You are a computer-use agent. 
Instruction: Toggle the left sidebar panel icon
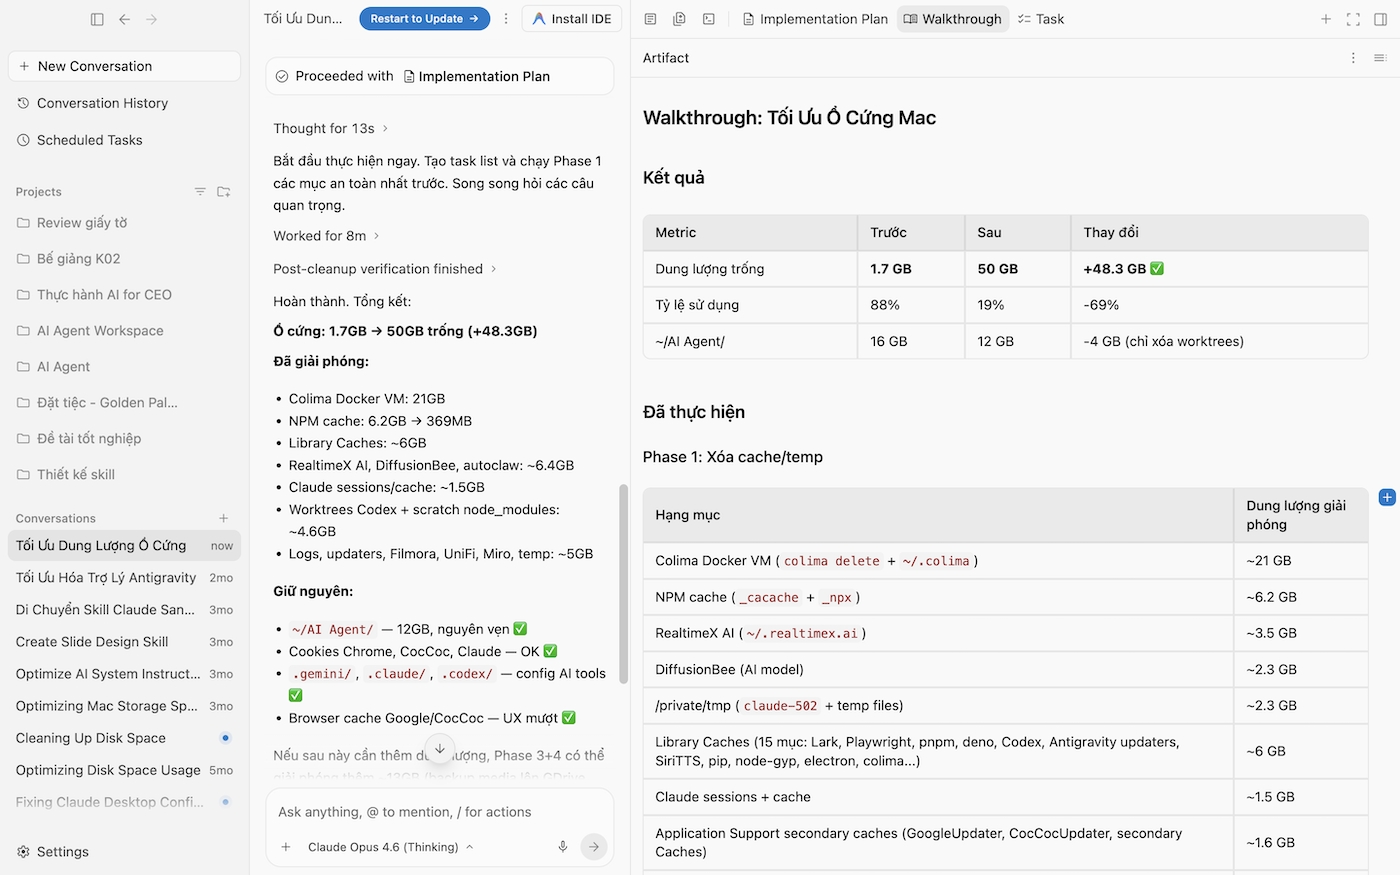click(x=97, y=19)
